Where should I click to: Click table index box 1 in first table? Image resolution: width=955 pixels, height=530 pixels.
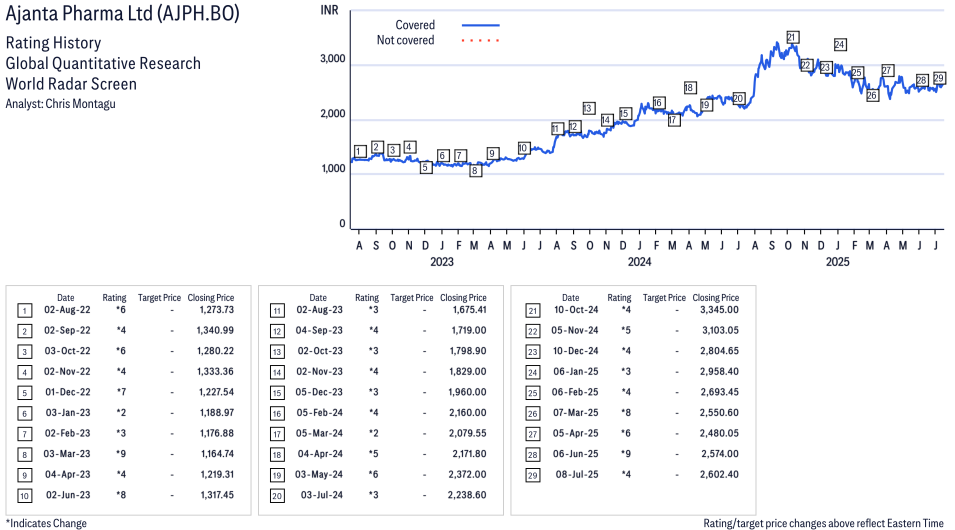click(24, 311)
